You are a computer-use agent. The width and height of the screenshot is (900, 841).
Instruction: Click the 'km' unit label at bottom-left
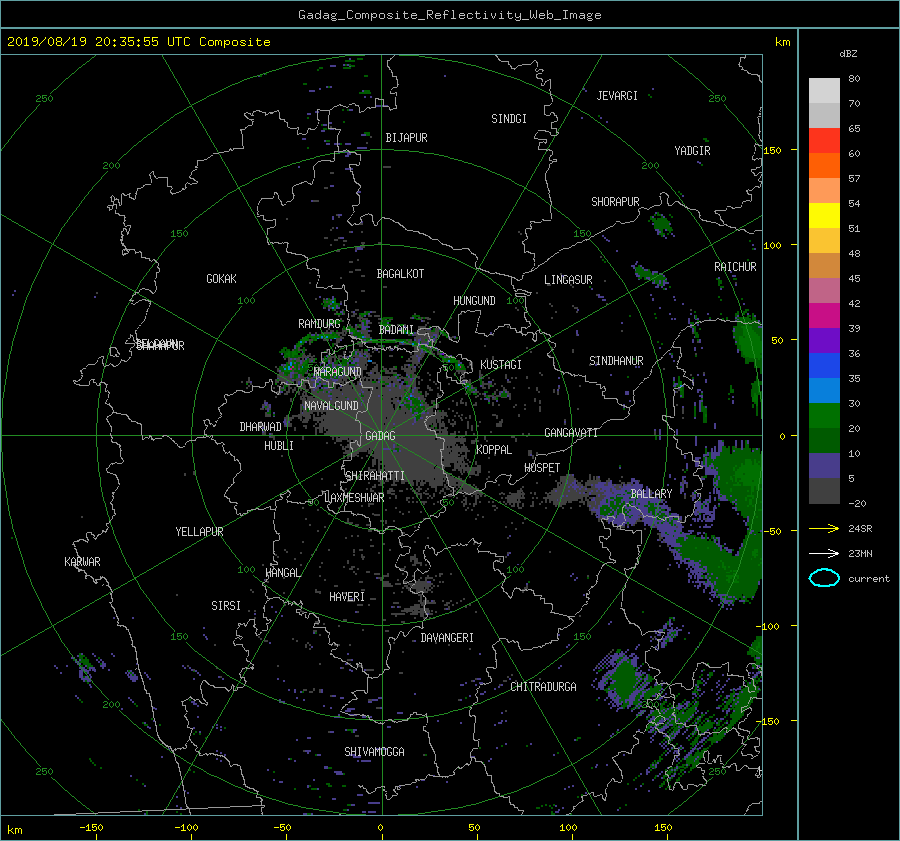[x=14, y=830]
